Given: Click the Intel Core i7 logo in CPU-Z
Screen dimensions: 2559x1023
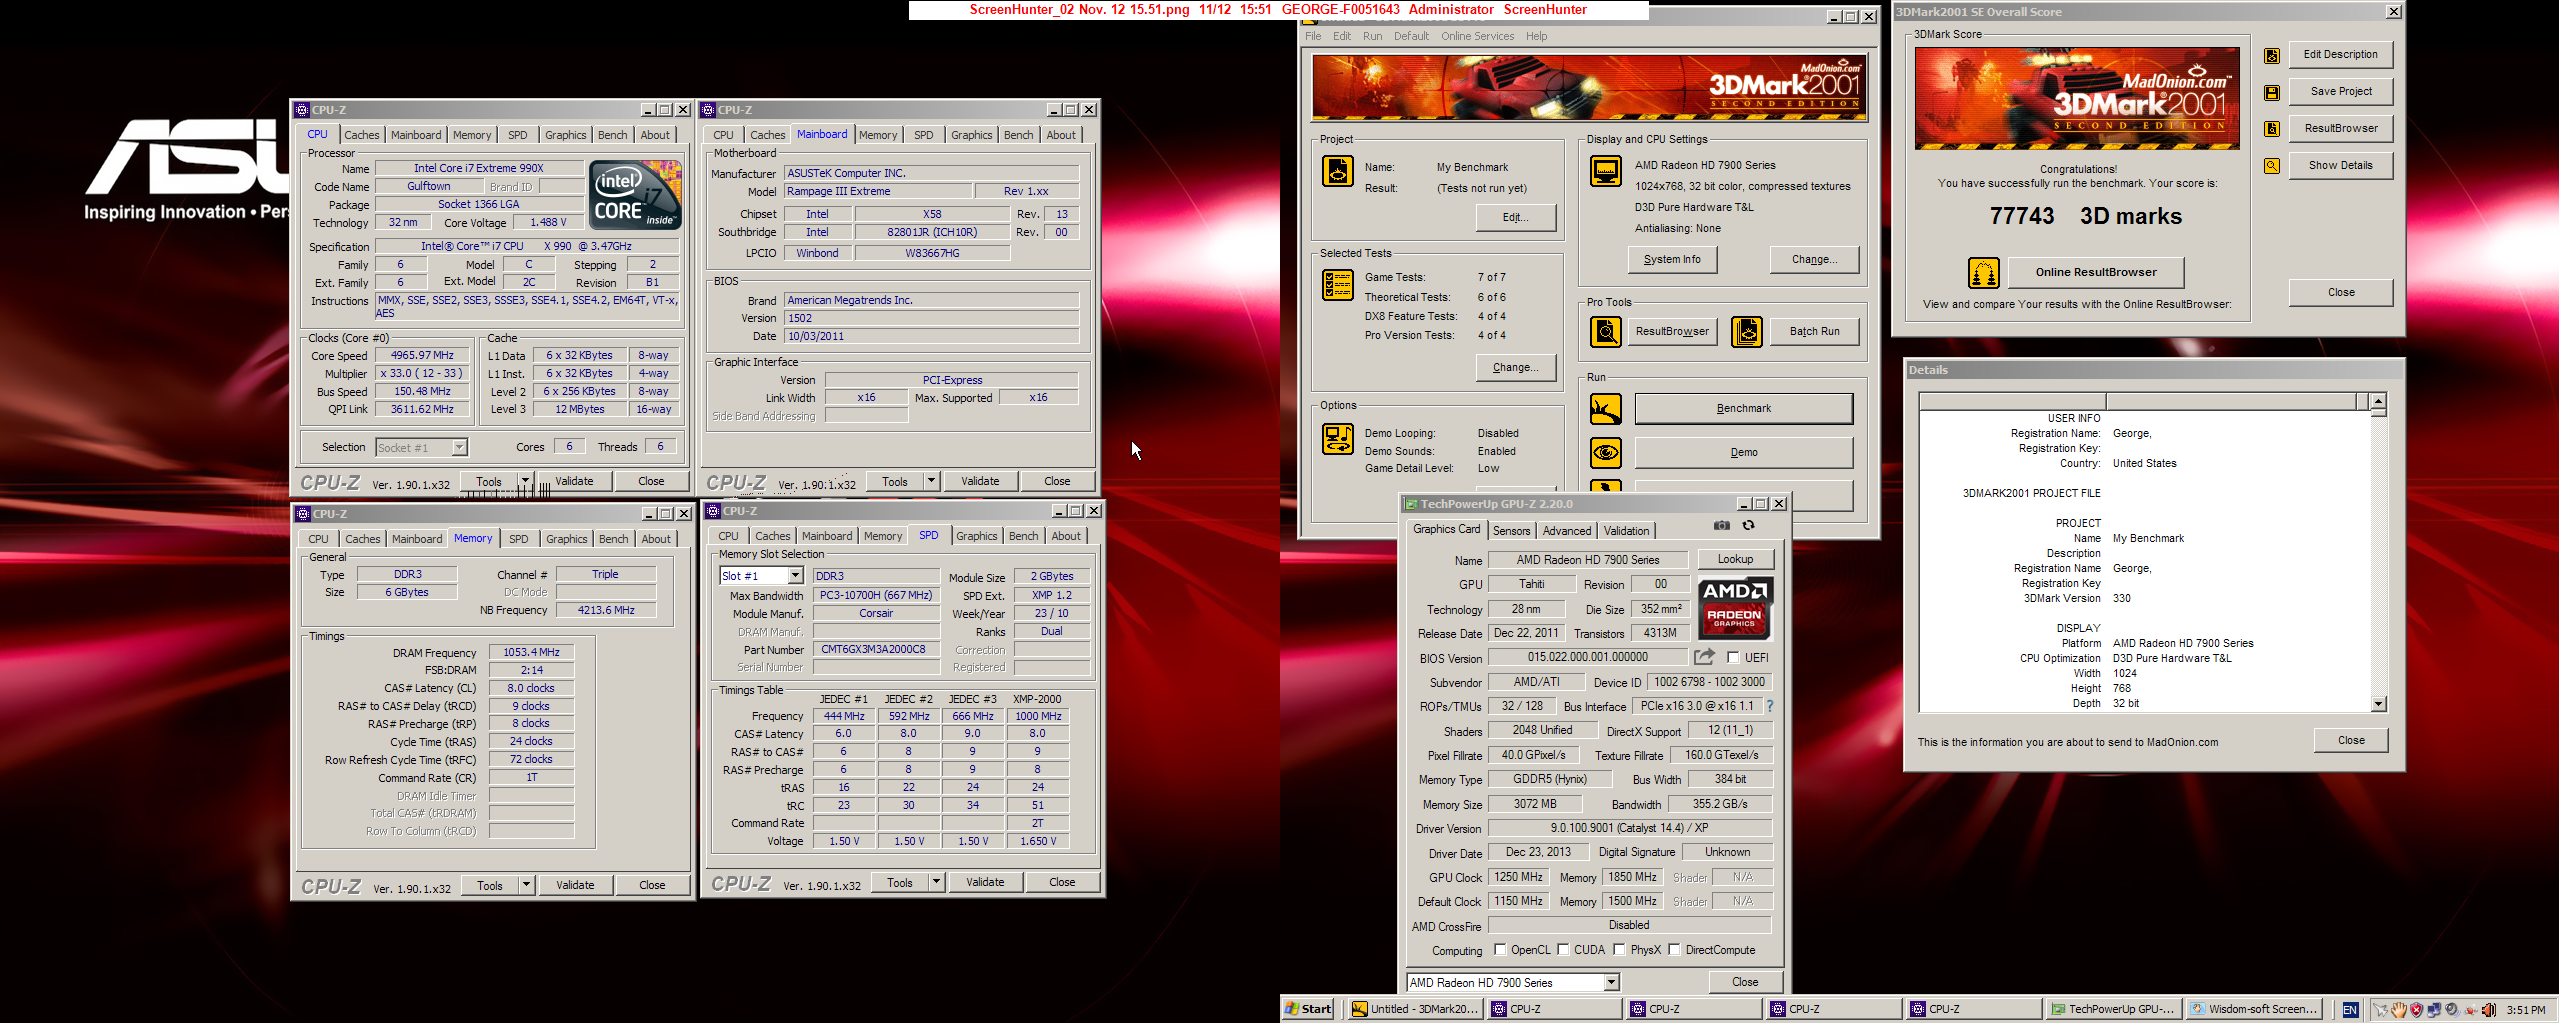Looking at the screenshot, I should click(636, 194).
